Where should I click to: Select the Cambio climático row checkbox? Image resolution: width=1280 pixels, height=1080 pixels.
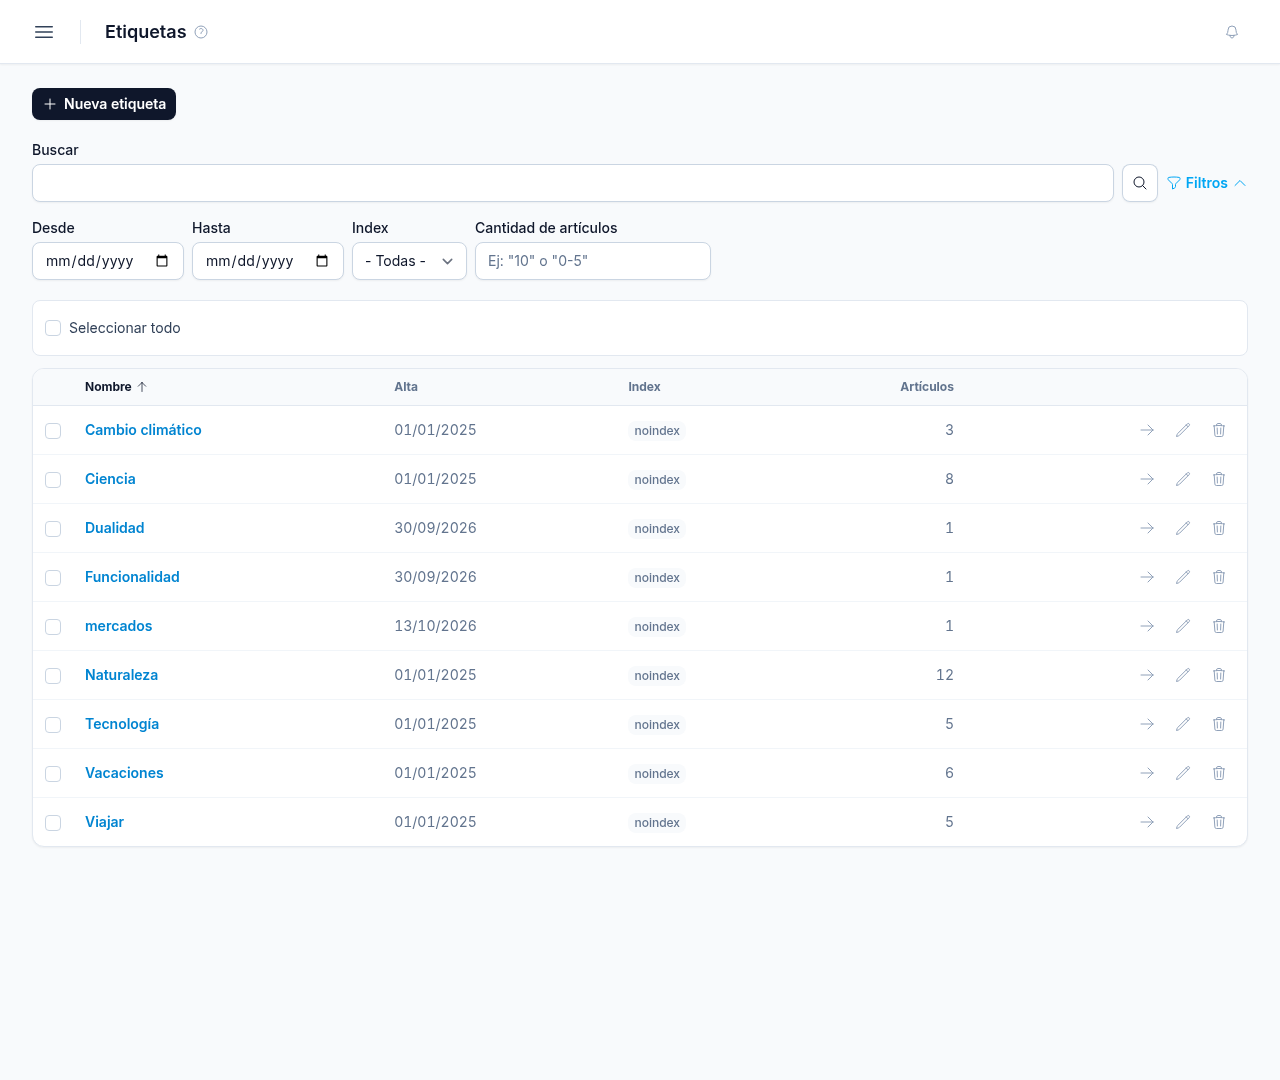pyautogui.click(x=53, y=431)
